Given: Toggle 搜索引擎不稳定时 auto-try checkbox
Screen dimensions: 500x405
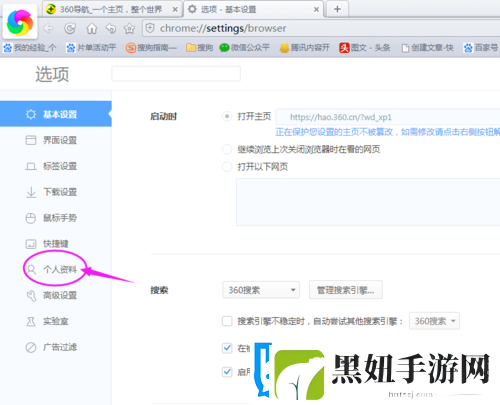Looking at the screenshot, I should point(227,321).
